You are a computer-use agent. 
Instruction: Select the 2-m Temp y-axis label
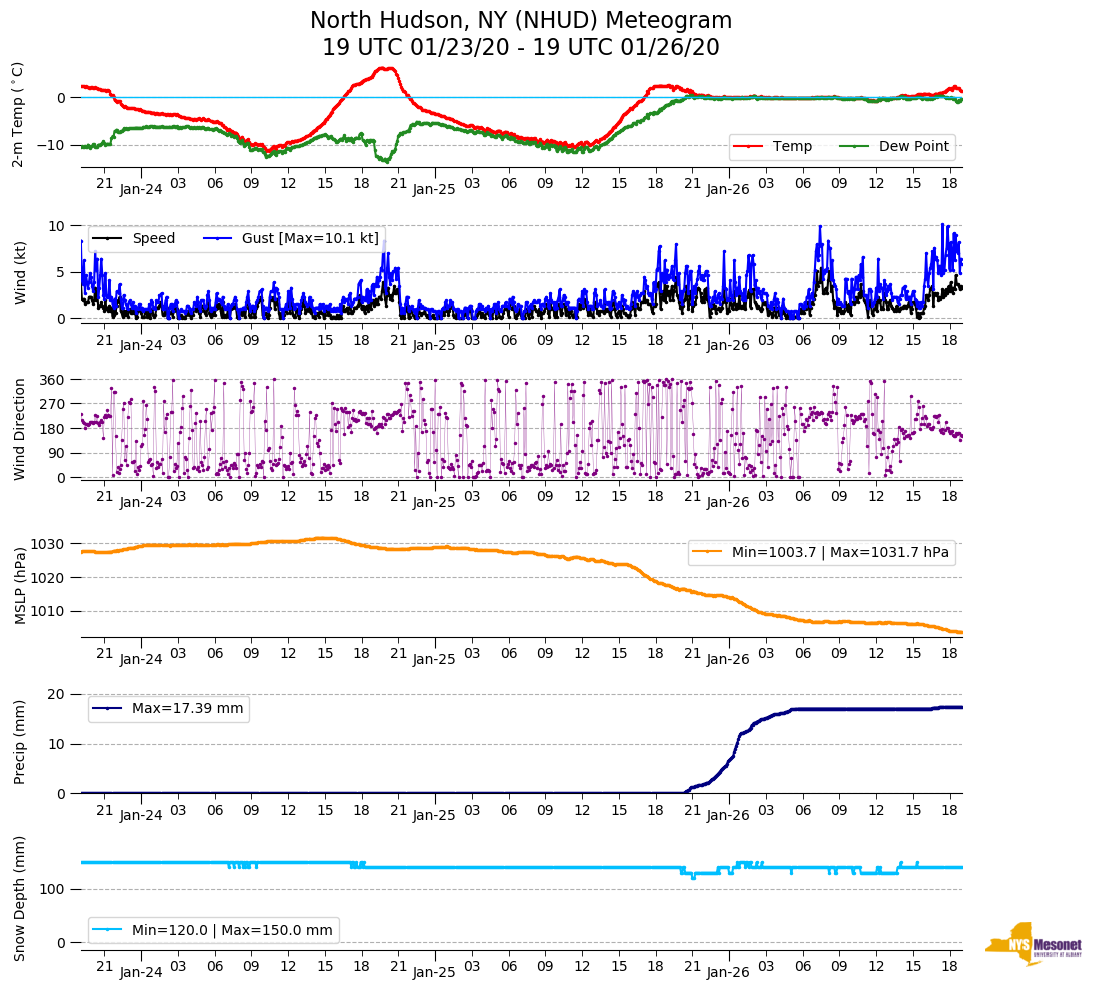17,114
